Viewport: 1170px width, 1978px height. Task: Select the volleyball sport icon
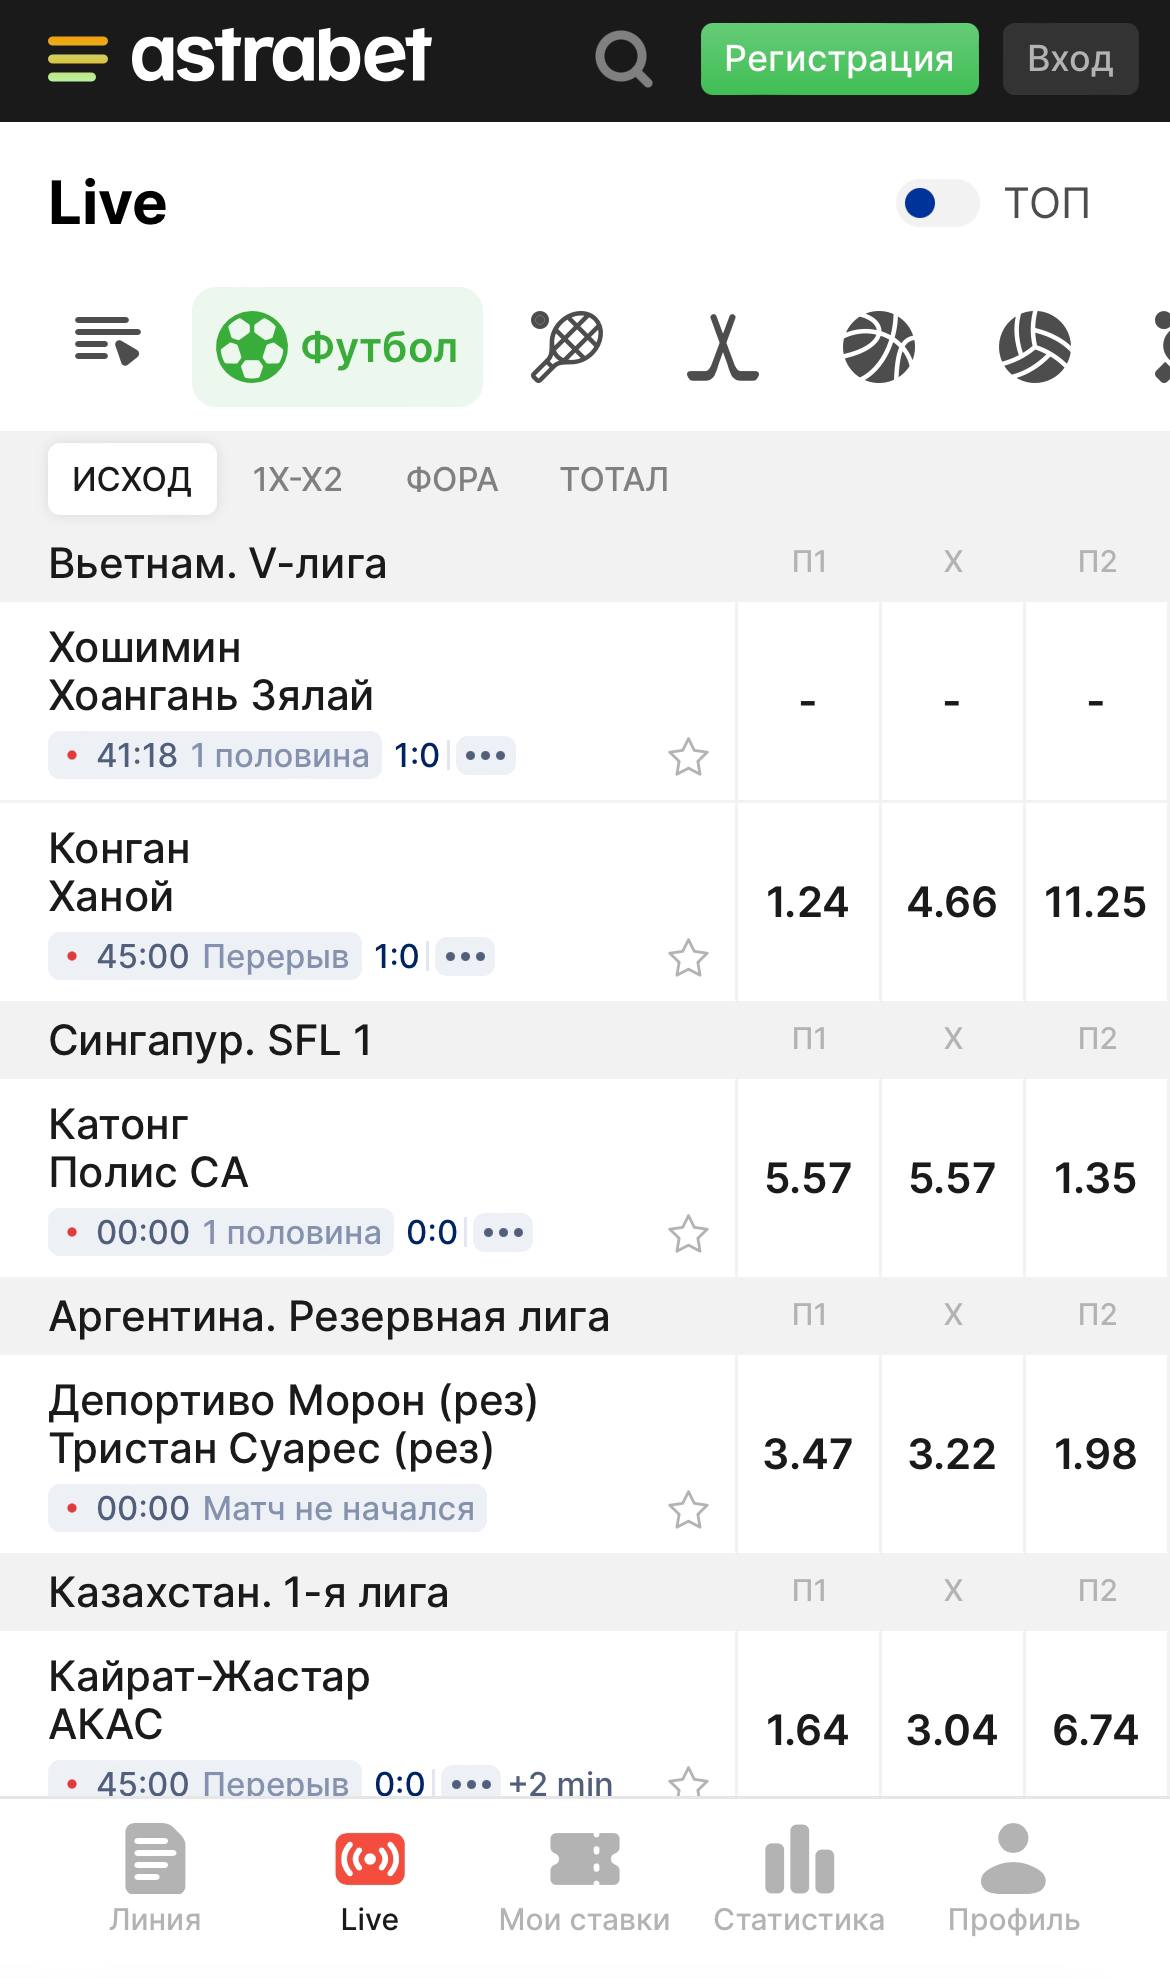point(1035,347)
